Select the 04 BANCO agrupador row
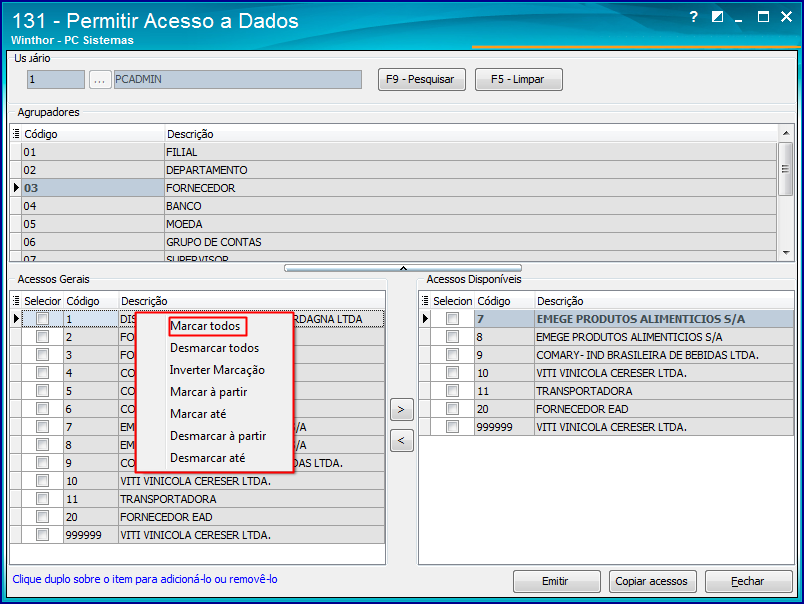This screenshot has height=604, width=804. 393,206
